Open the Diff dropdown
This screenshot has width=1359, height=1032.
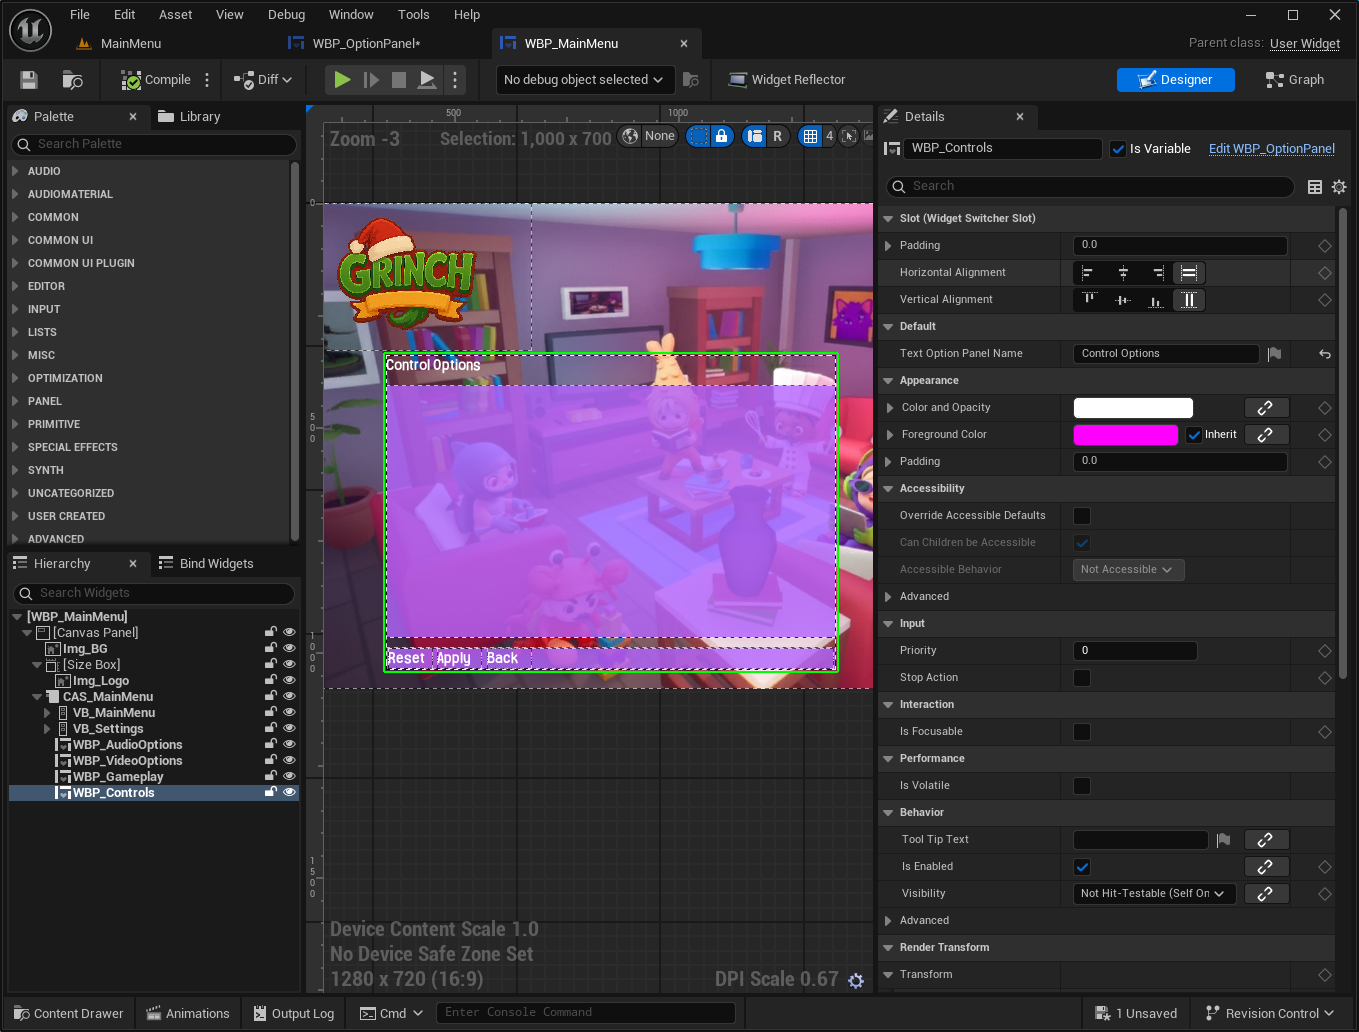click(263, 80)
